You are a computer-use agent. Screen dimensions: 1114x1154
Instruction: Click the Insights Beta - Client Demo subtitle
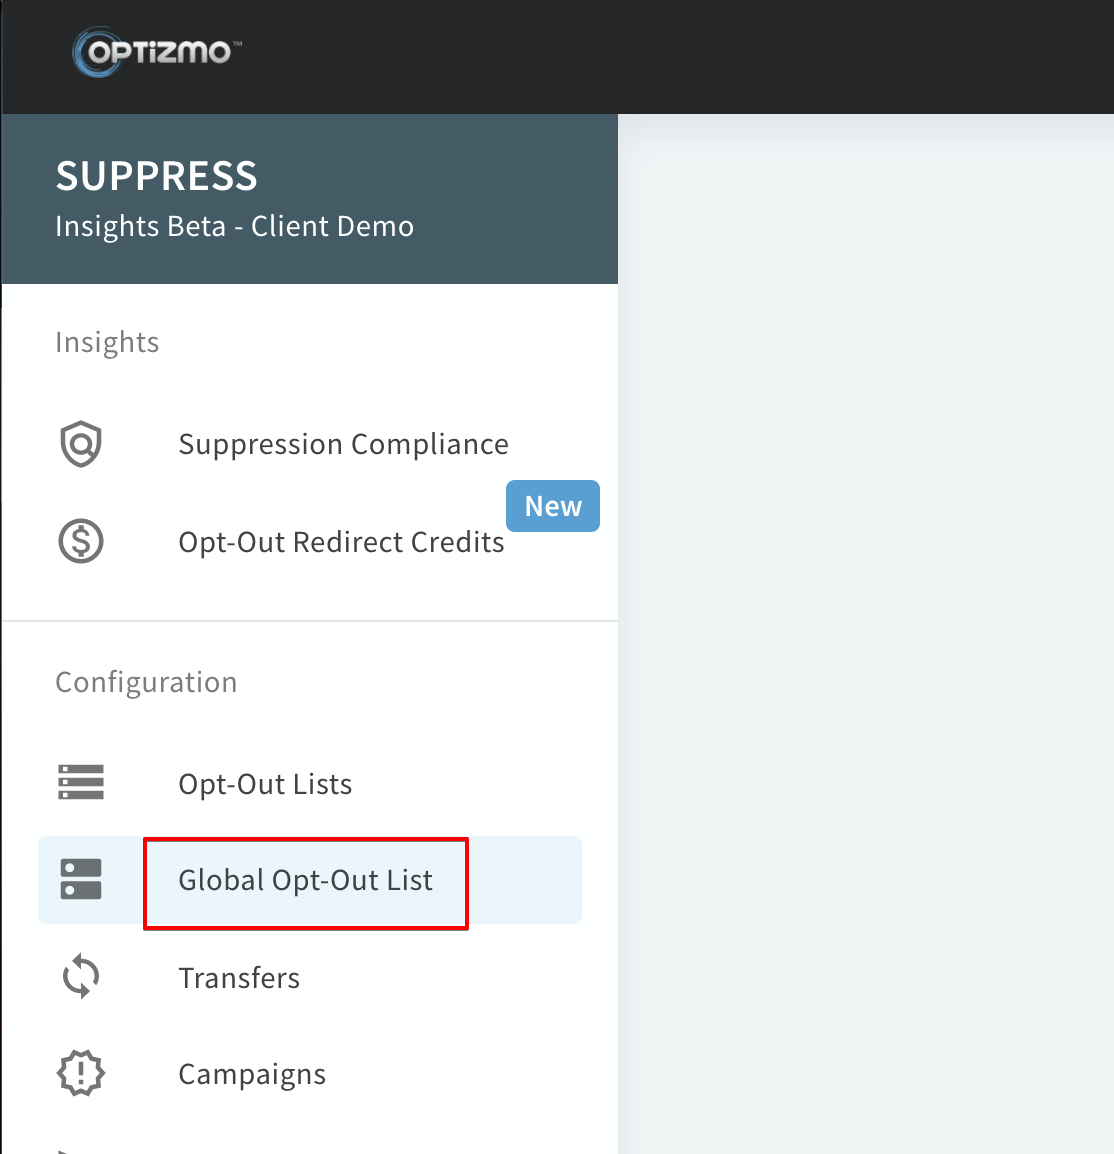tap(234, 226)
